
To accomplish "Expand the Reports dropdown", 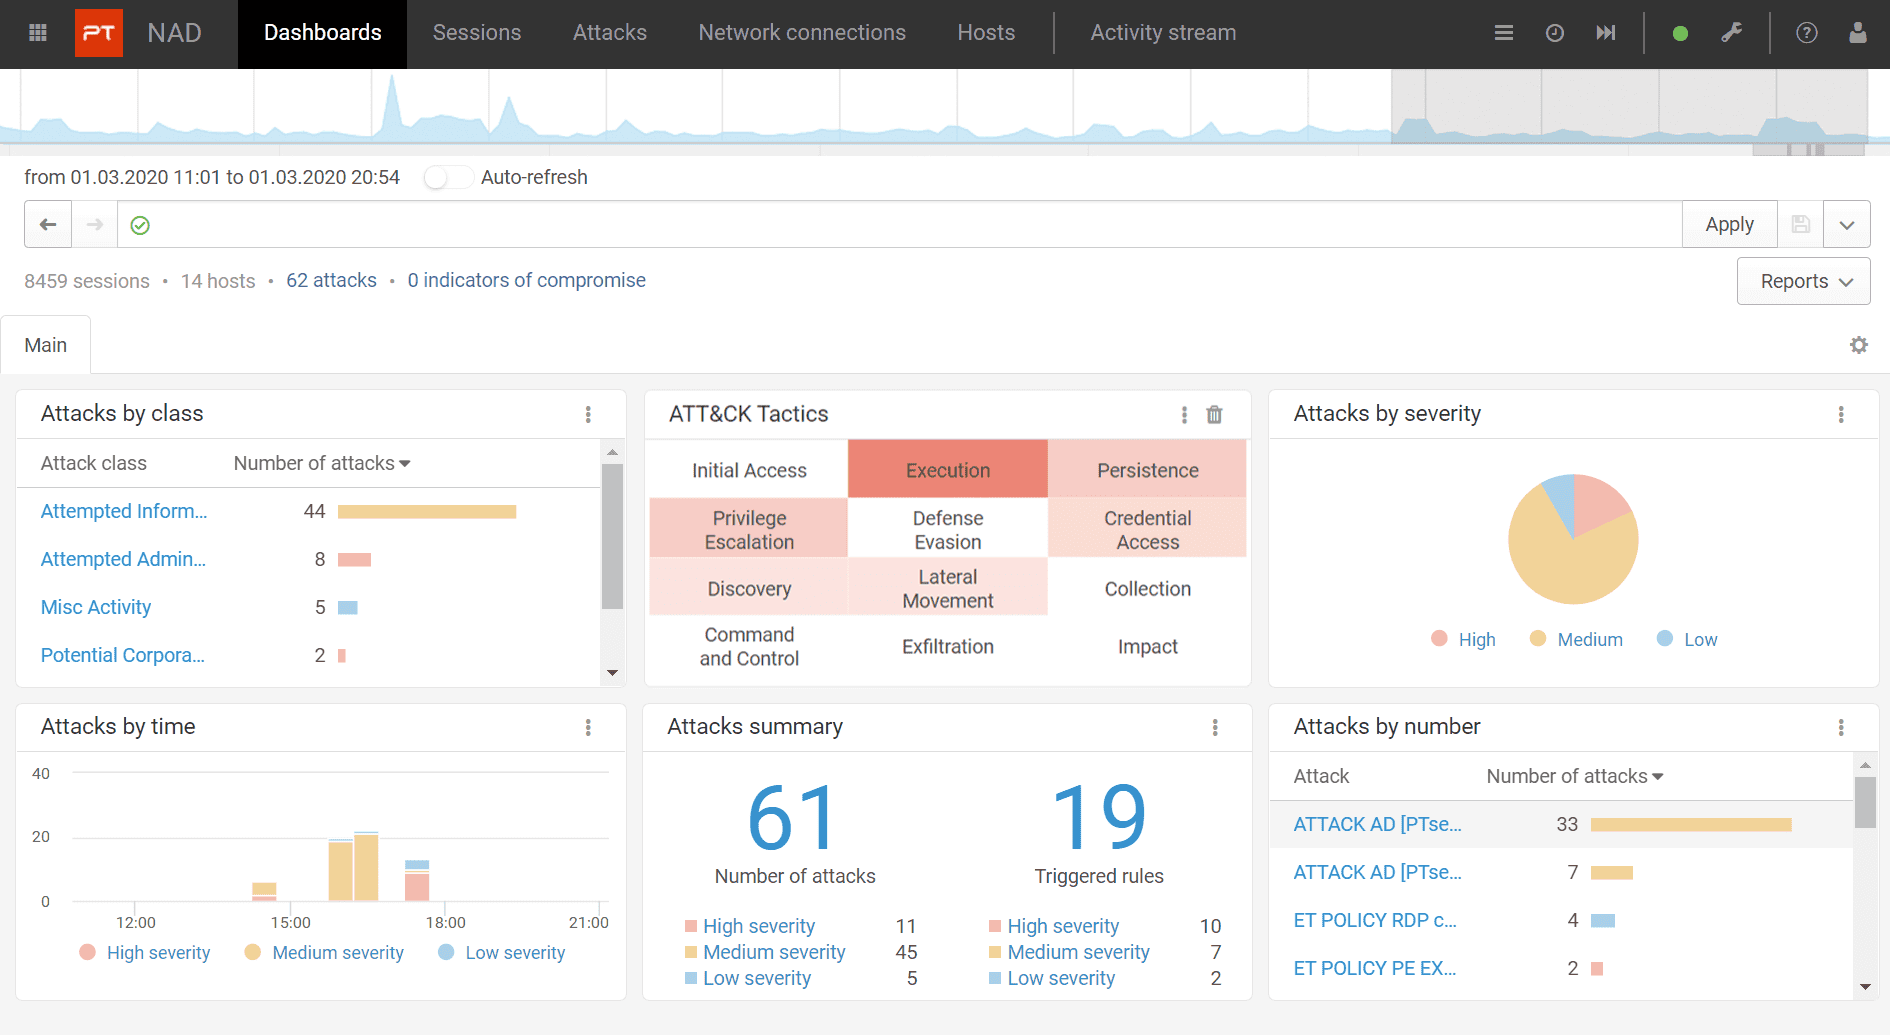I will (x=1803, y=281).
